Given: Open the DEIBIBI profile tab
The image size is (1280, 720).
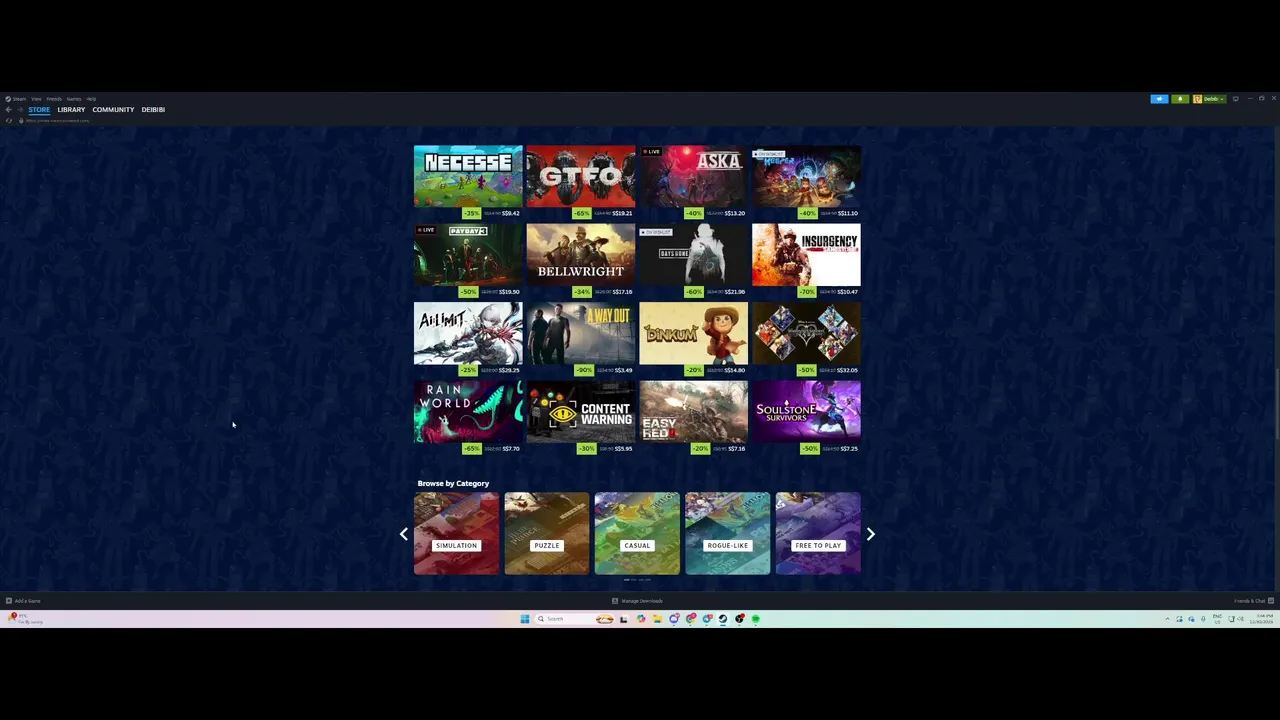Looking at the screenshot, I should (x=153, y=110).
